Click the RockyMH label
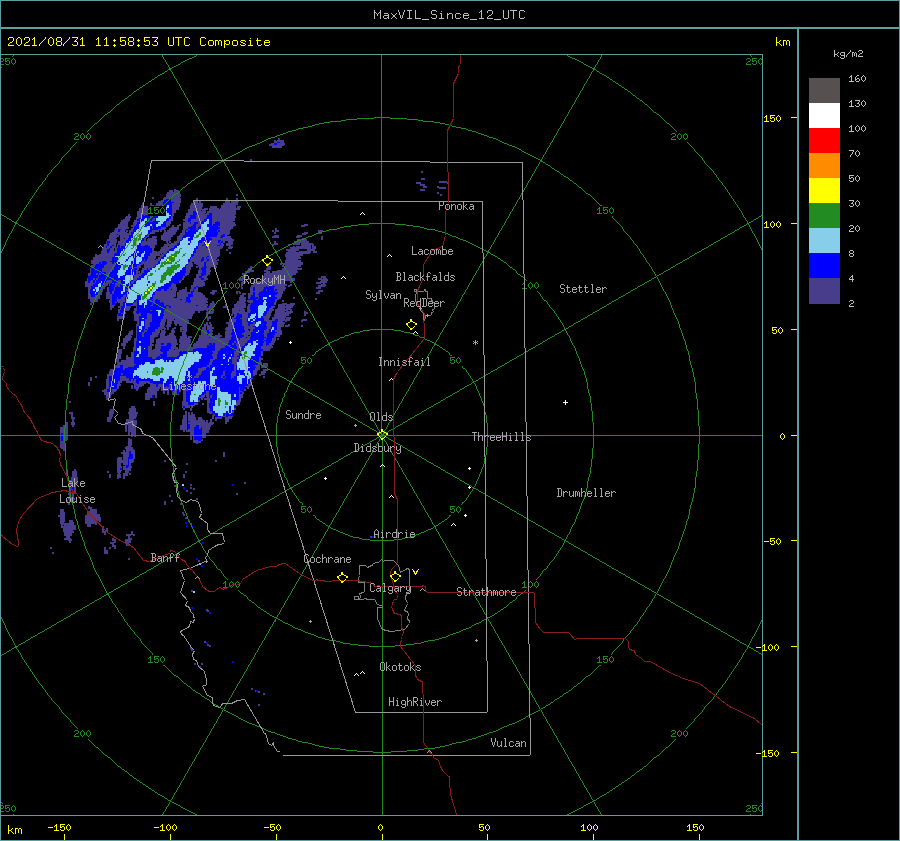 point(264,280)
